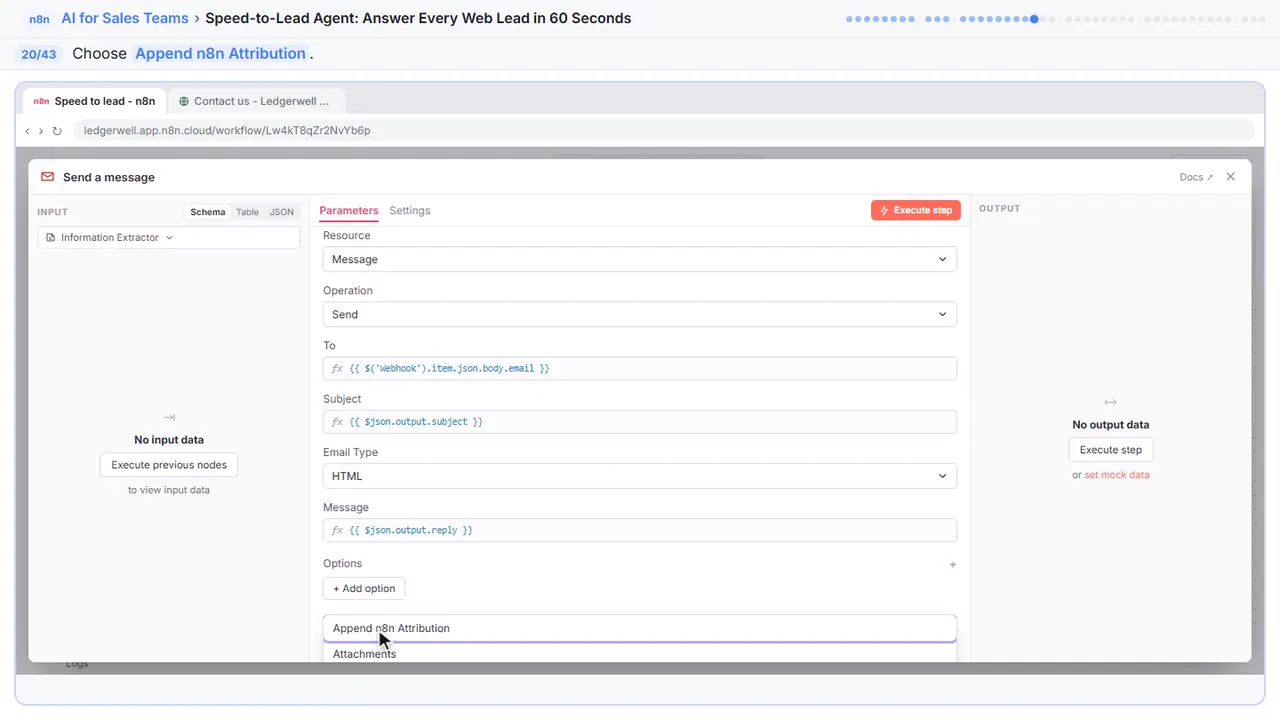Click the n8n logo badge in the top header
Image resolution: width=1280 pixels, height=720 pixels.
pyautogui.click(x=39, y=18)
